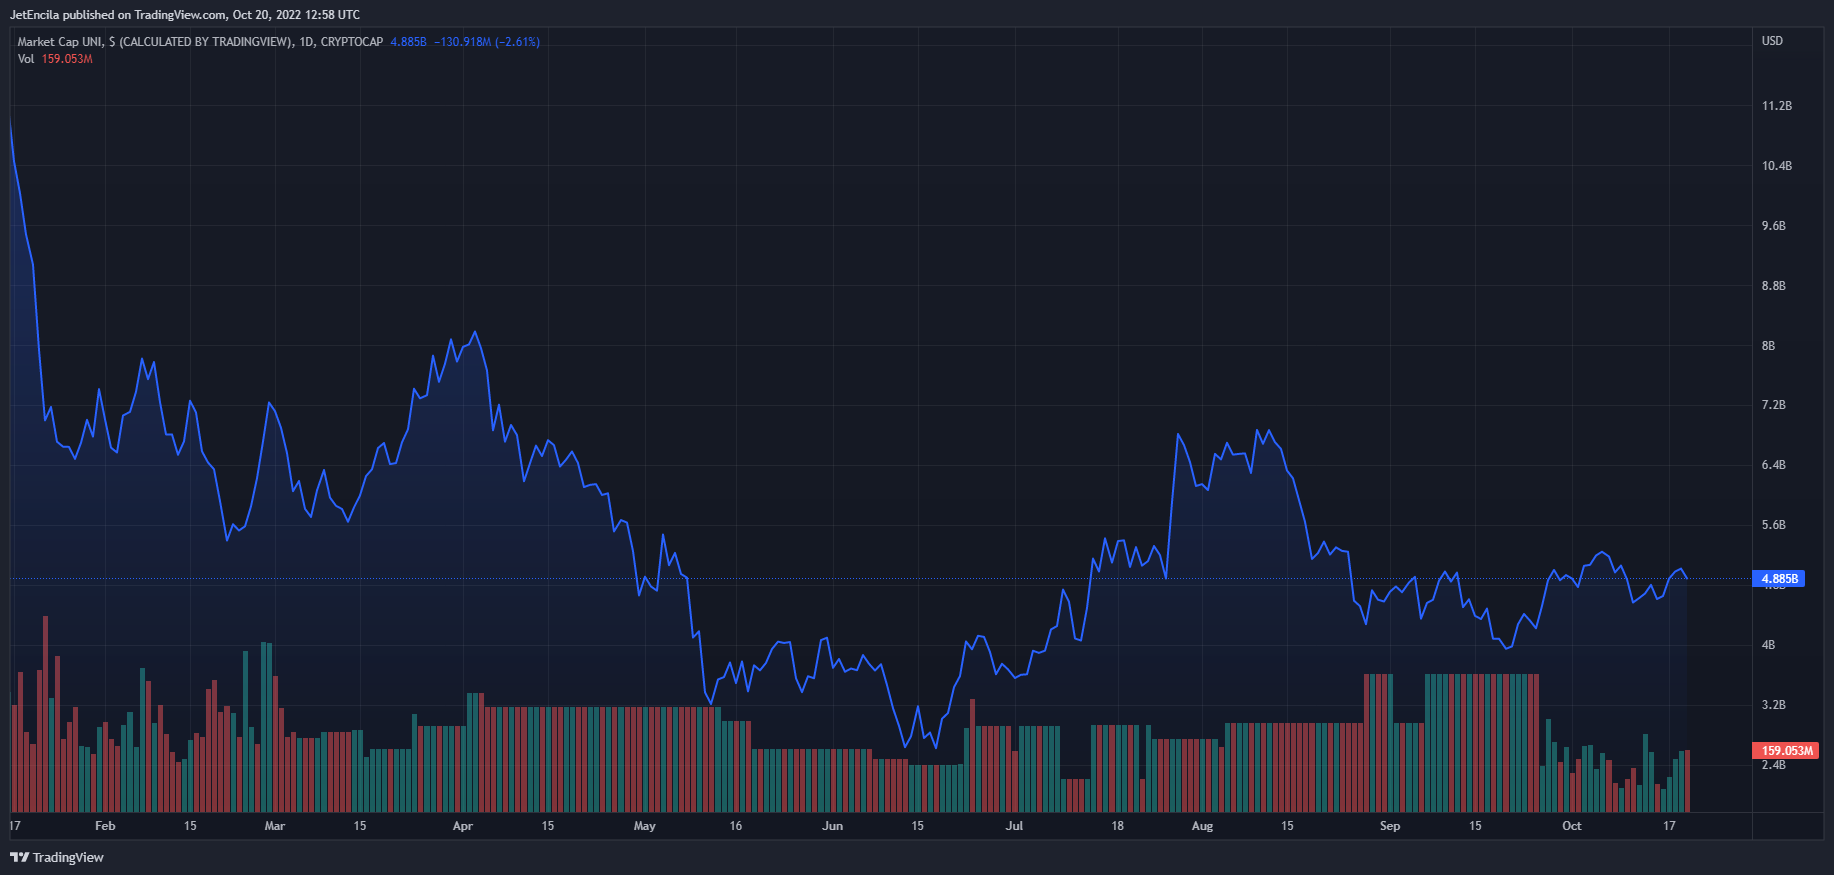Click the 4B price axis label
Image resolution: width=1834 pixels, height=875 pixels.
click(x=1768, y=645)
